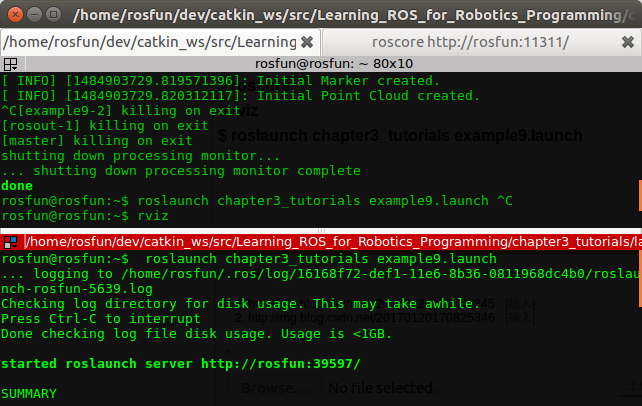Click the top pane orange scrollbar handle
The height and width of the screenshot is (406, 642).
point(640,195)
